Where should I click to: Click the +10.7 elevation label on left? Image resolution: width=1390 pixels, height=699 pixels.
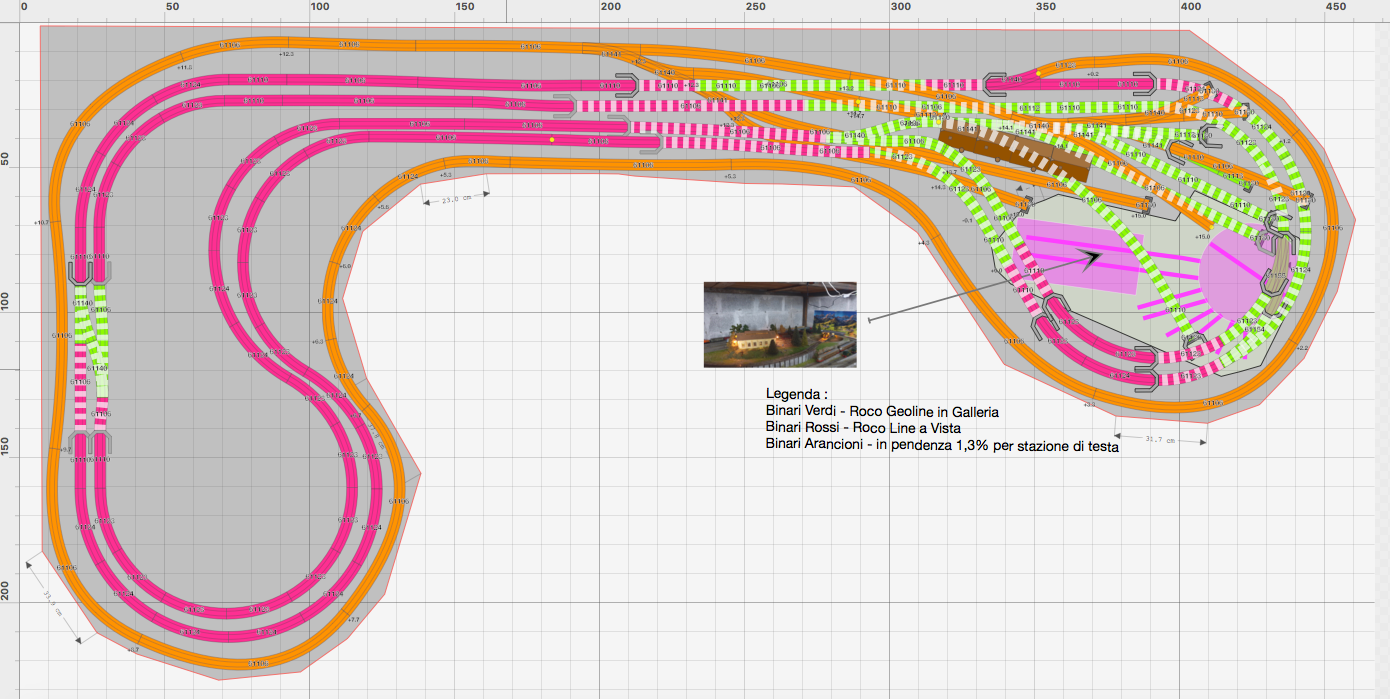point(41,222)
